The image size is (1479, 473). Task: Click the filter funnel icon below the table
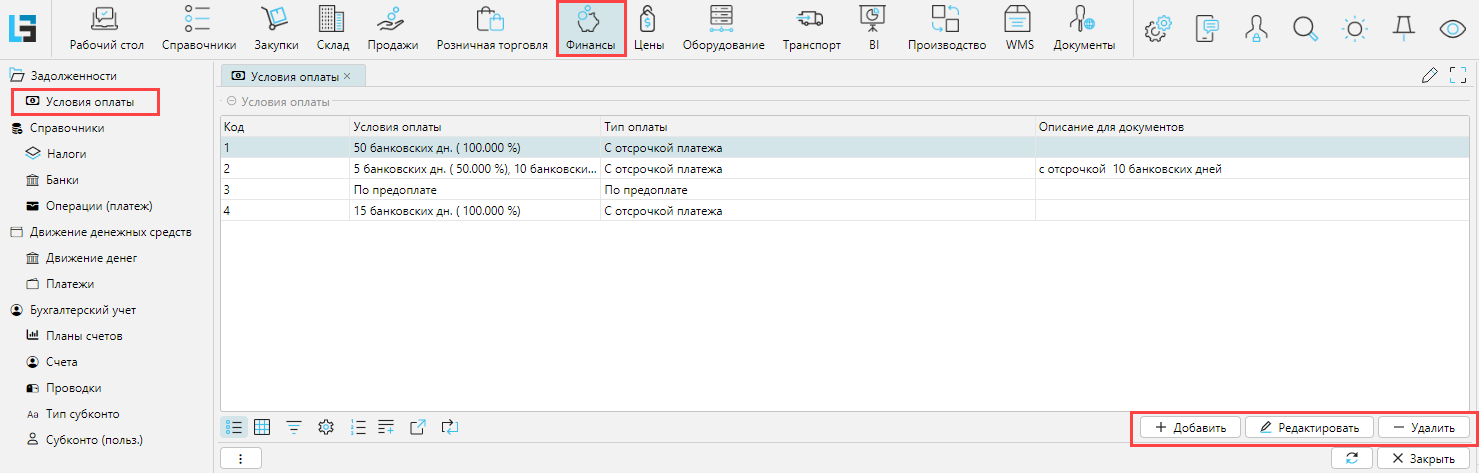tap(294, 427)
